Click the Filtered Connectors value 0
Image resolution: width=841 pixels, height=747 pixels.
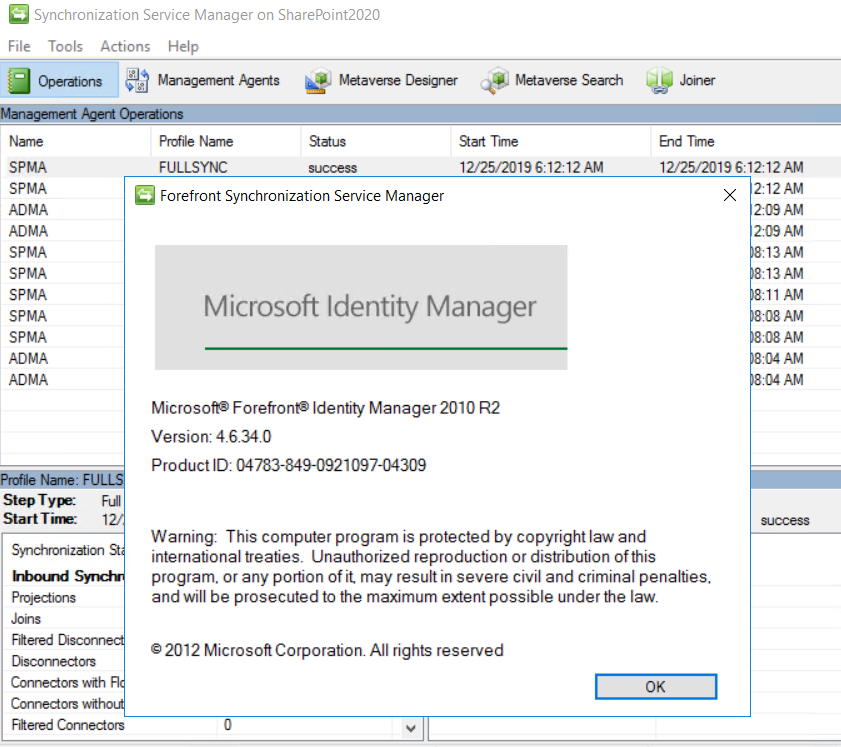tap(227, 725)
